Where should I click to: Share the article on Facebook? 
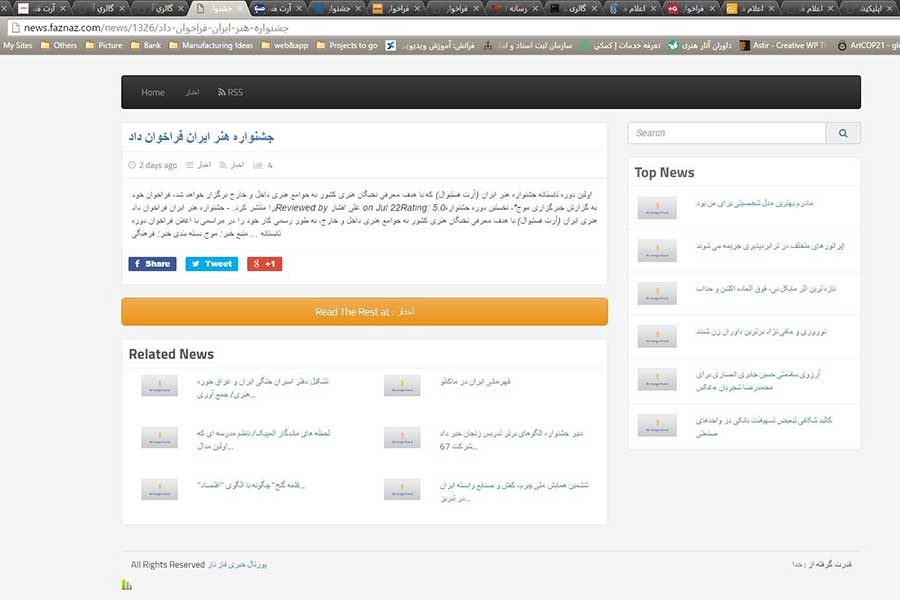coord(152,264)
